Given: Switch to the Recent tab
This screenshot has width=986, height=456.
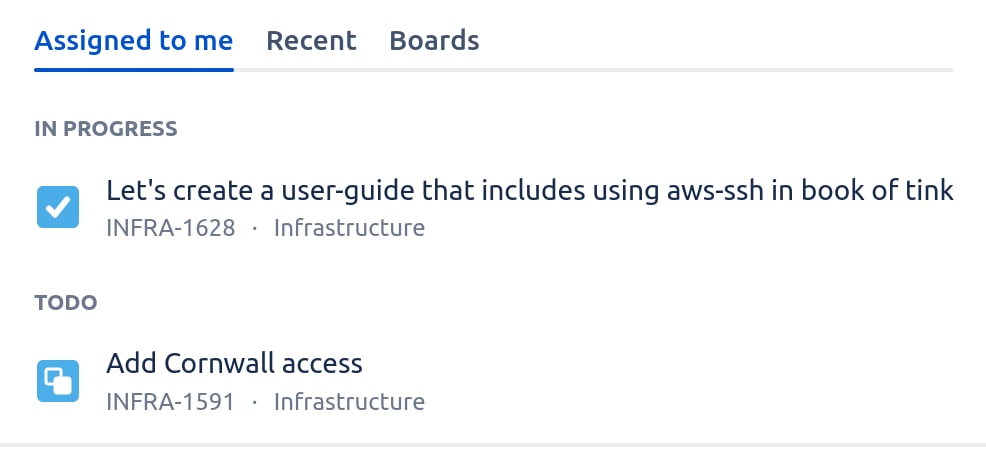Looking at the screenshot, I should [311, 41].
